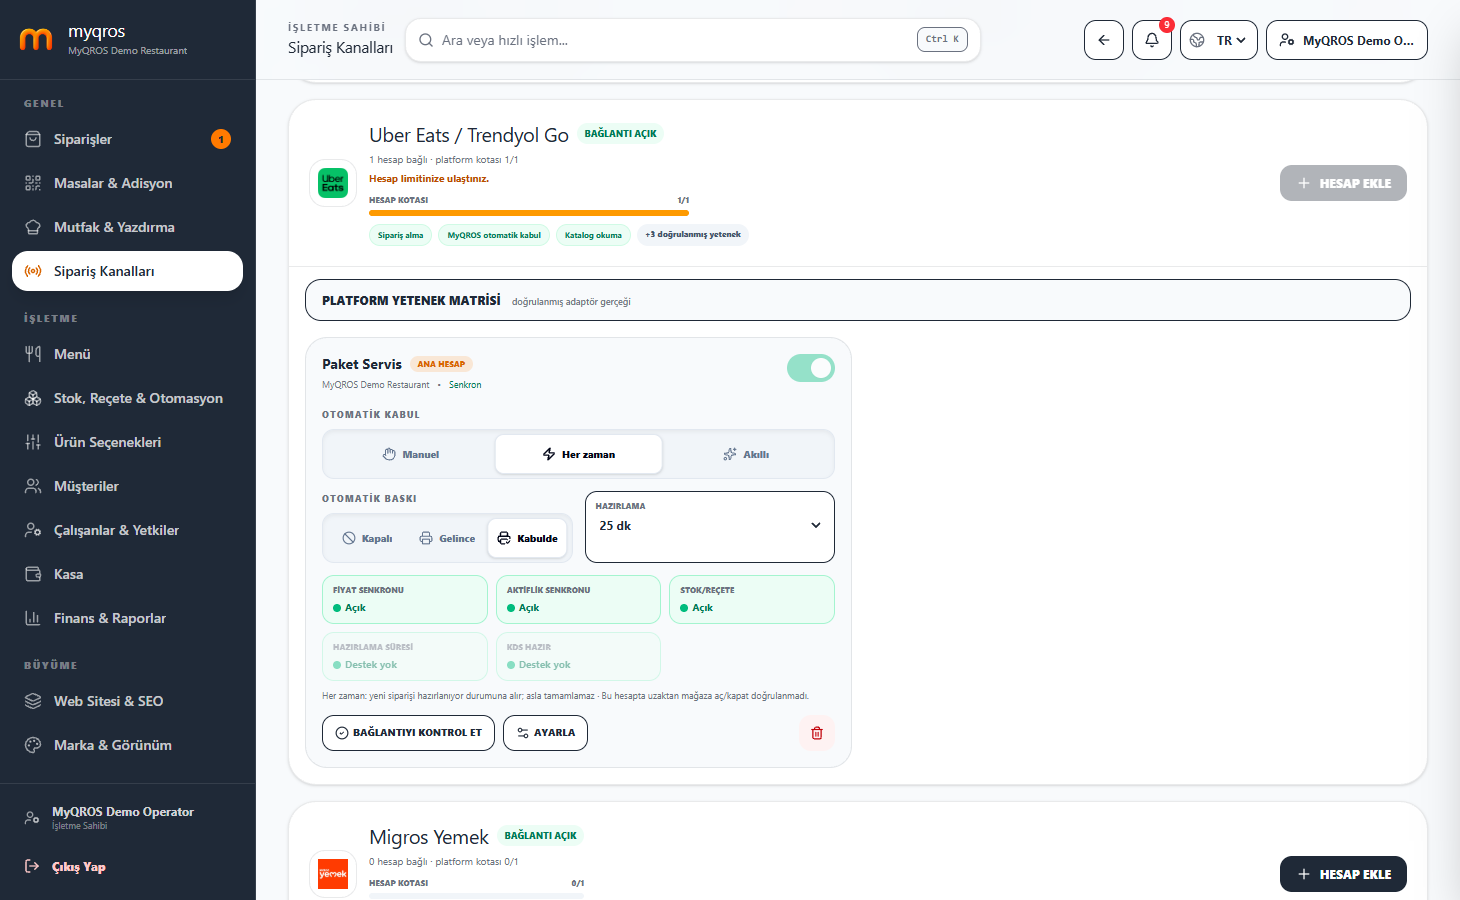The width and height of the screenshot is (1460, 900).
Task: Click the Kasa wallet icon
Action: pyautogui.click(x=33, y=574)
